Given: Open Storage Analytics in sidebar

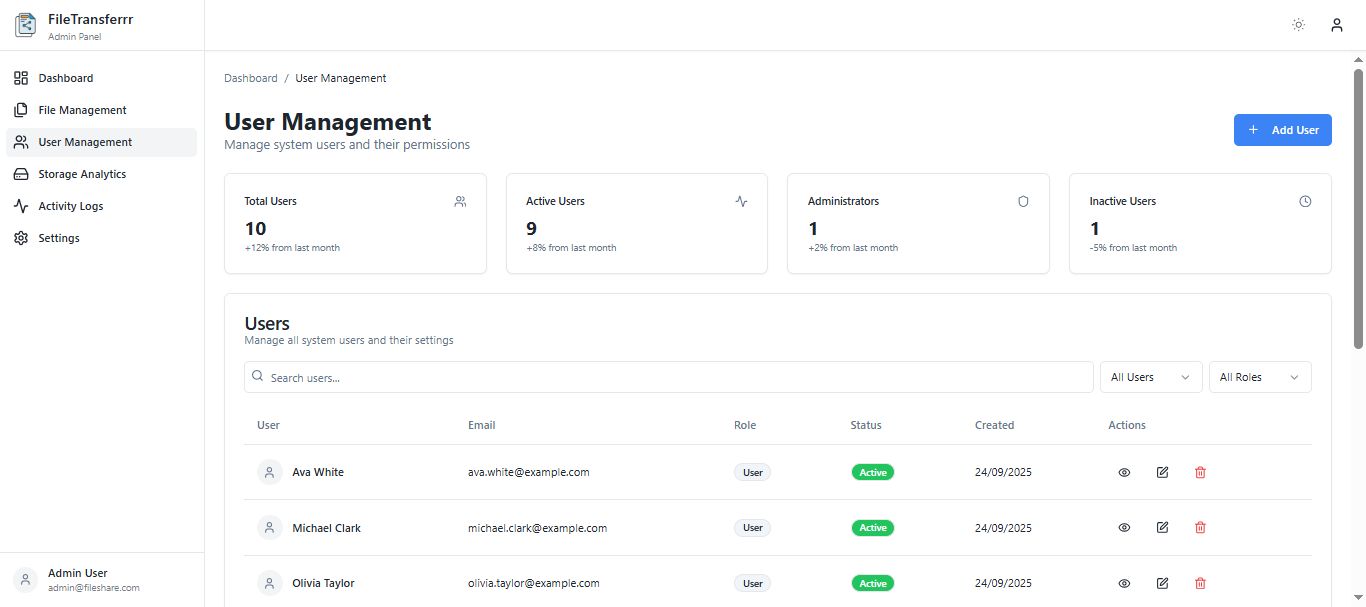Looking at the screenshot, I should (82, 174).
